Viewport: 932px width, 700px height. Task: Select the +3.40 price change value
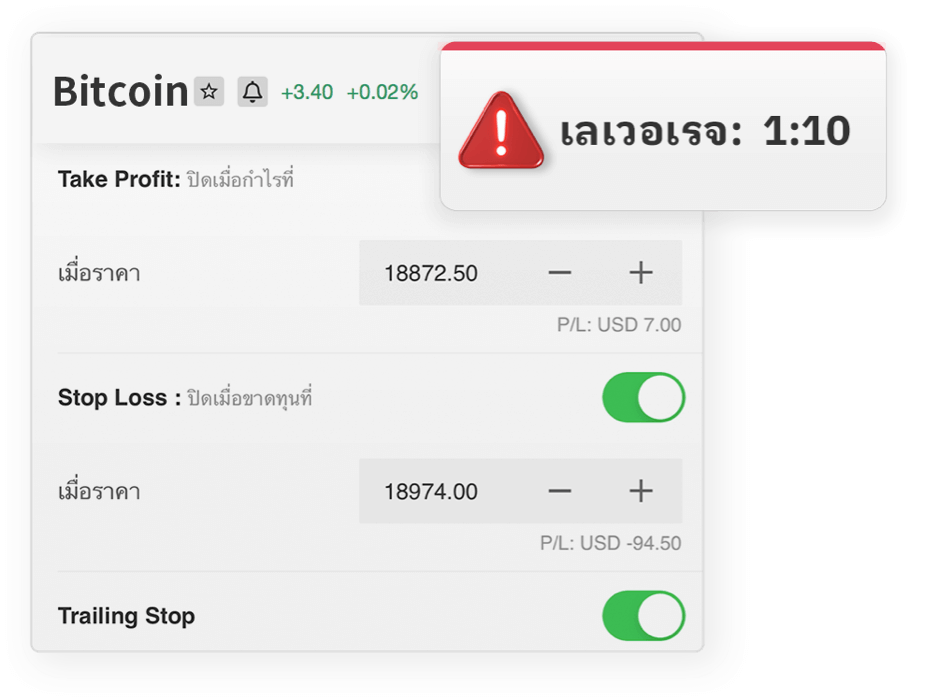pos(307,92)
